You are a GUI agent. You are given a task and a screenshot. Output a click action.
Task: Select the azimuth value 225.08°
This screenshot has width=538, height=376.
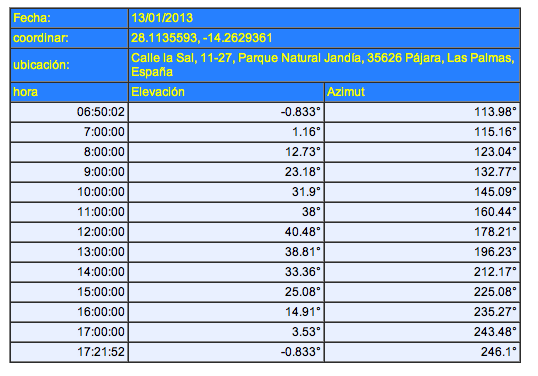495,292
